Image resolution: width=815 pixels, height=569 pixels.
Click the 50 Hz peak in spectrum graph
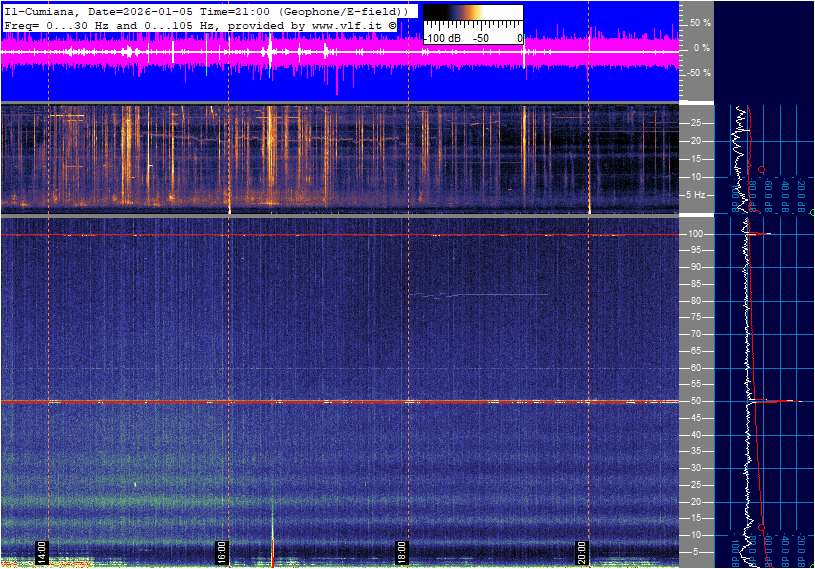click(x=790, y=401)
